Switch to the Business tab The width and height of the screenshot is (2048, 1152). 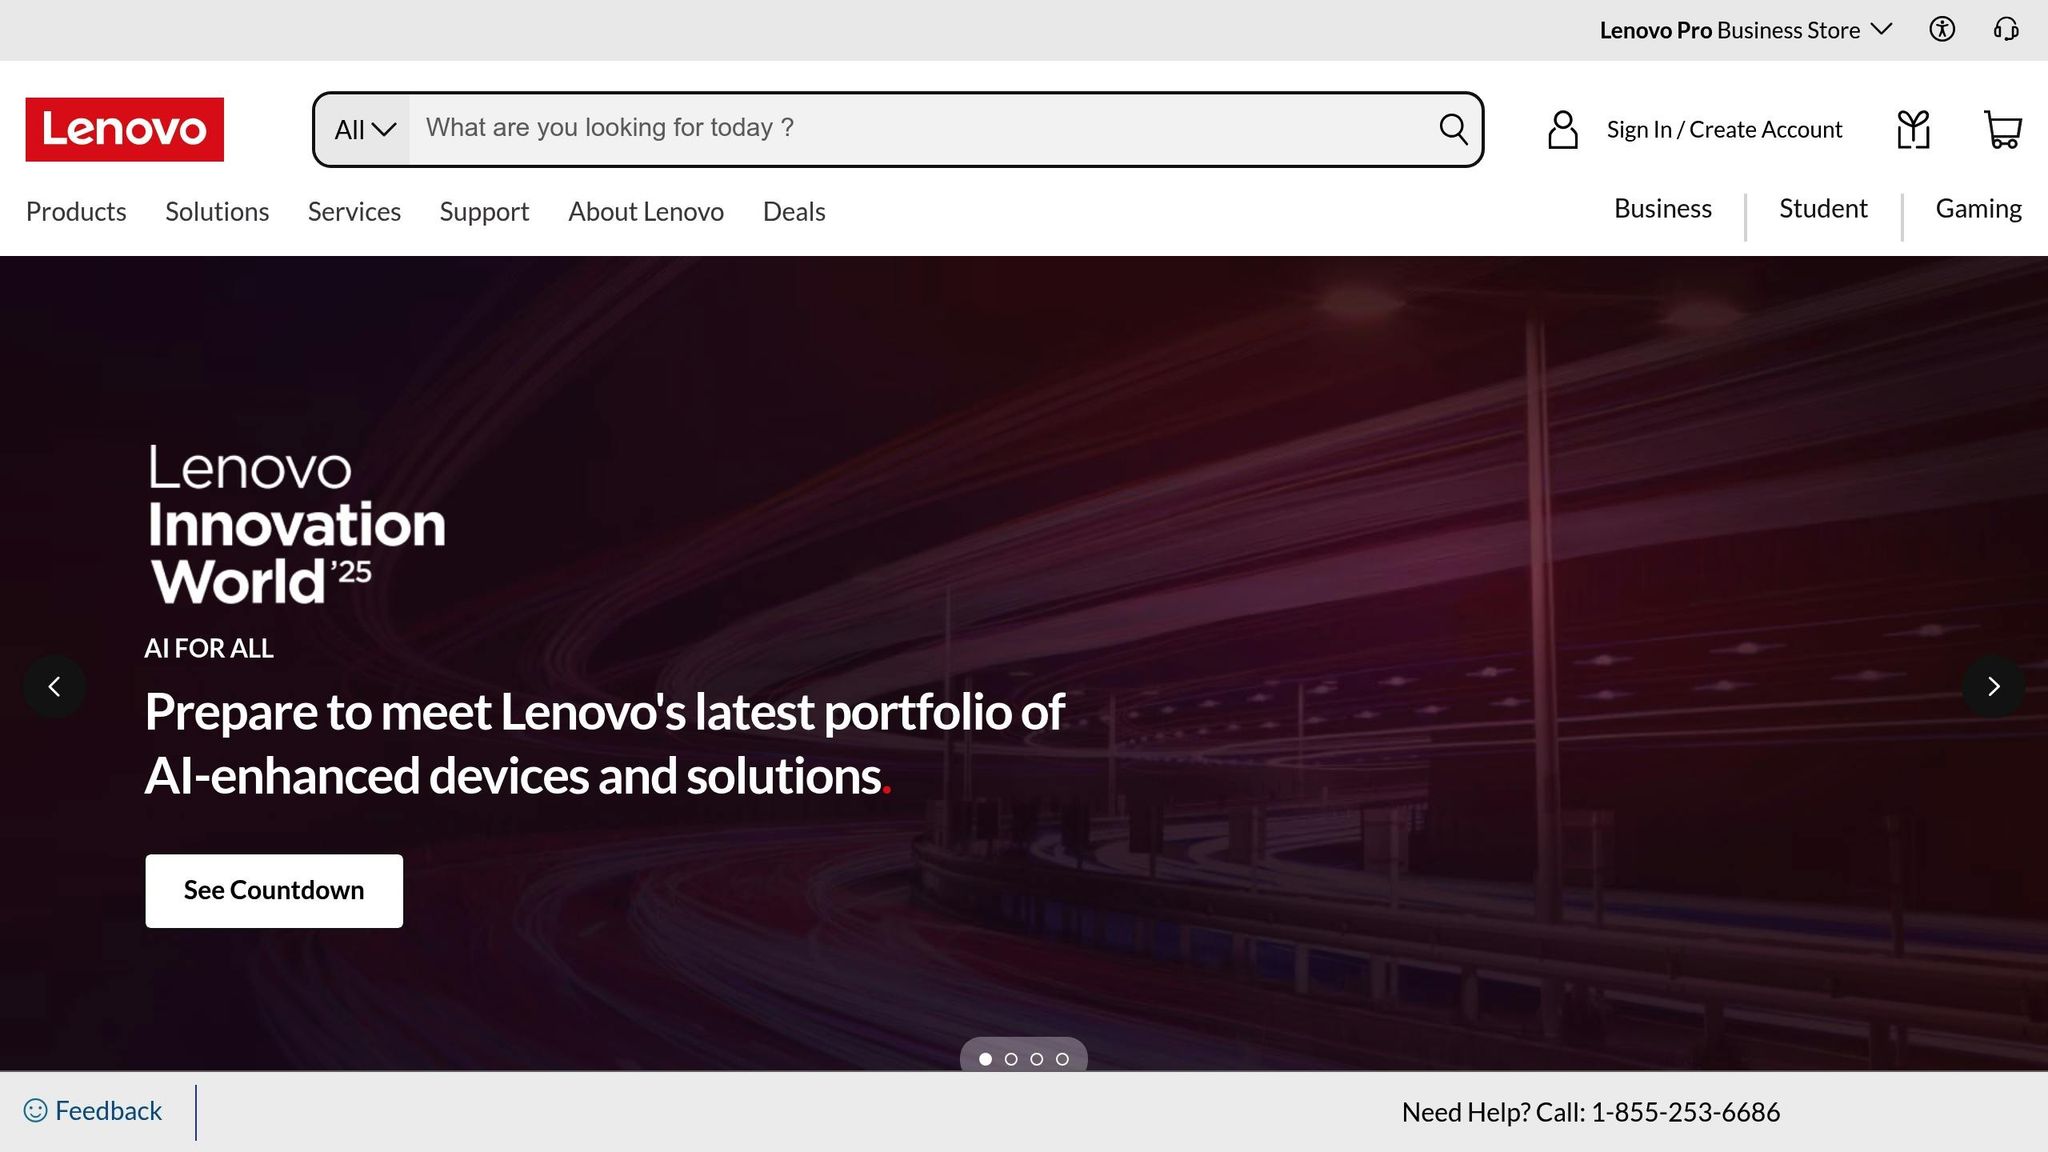[x=1663, y=209]
